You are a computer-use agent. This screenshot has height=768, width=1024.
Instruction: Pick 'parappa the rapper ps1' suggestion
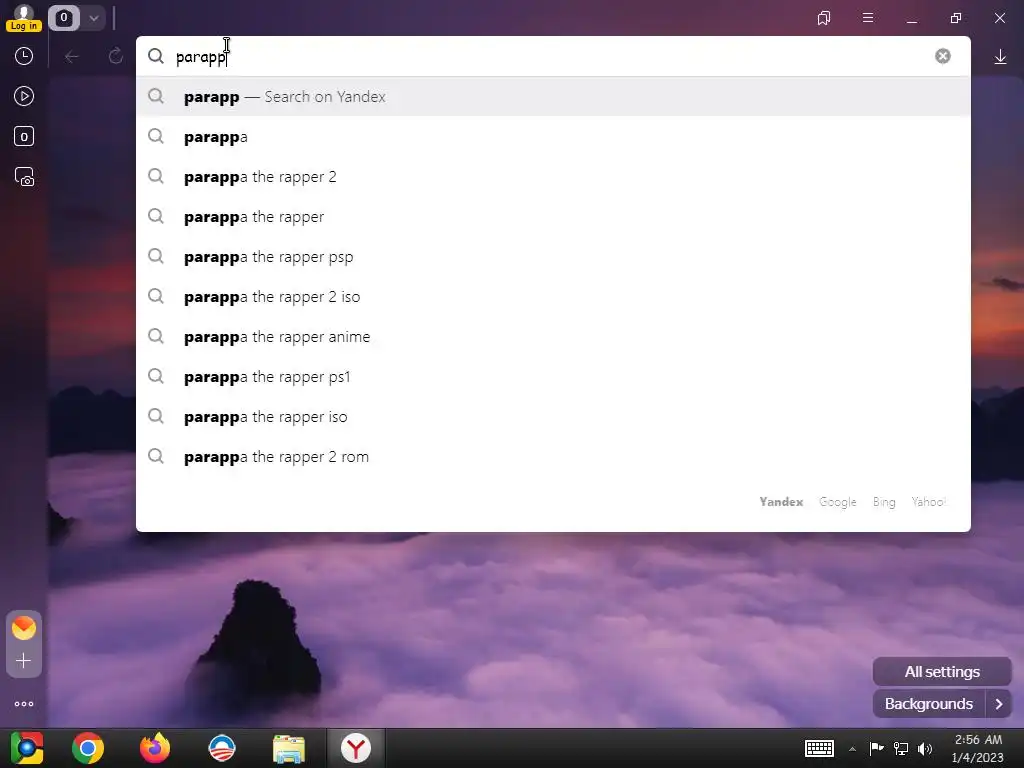pos(553,377)
